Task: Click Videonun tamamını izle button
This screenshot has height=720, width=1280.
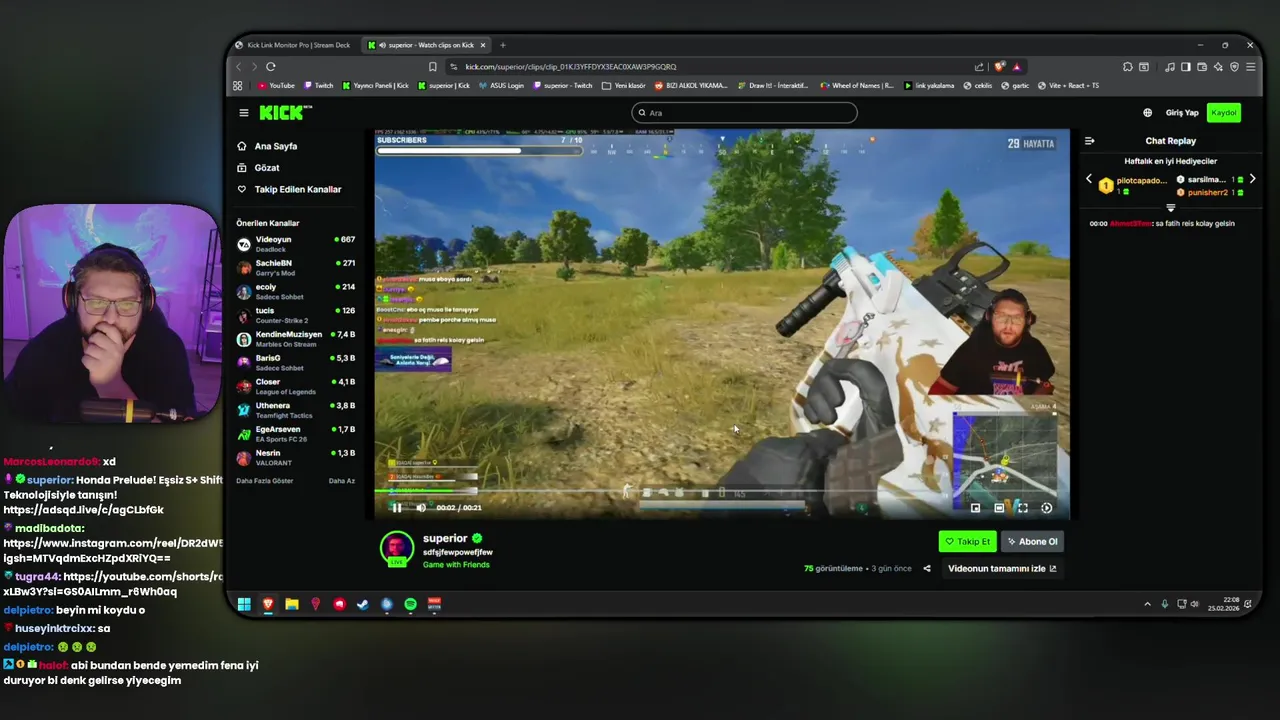Action: [1002, 569]
